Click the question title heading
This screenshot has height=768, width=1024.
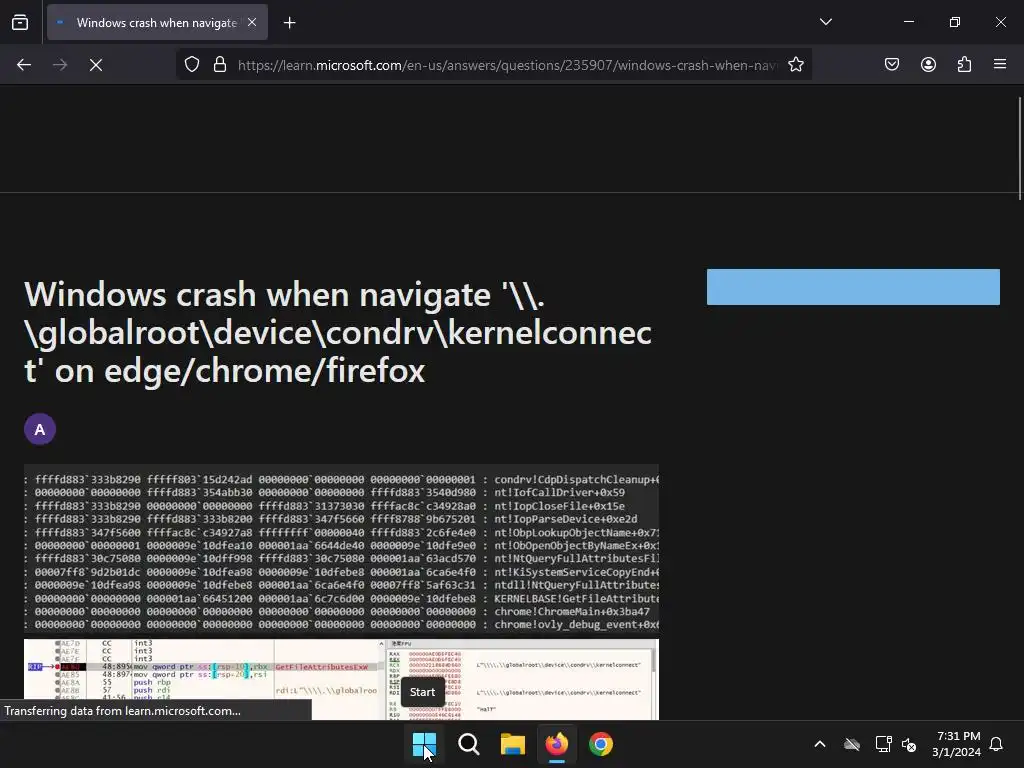tap(338, 332)
